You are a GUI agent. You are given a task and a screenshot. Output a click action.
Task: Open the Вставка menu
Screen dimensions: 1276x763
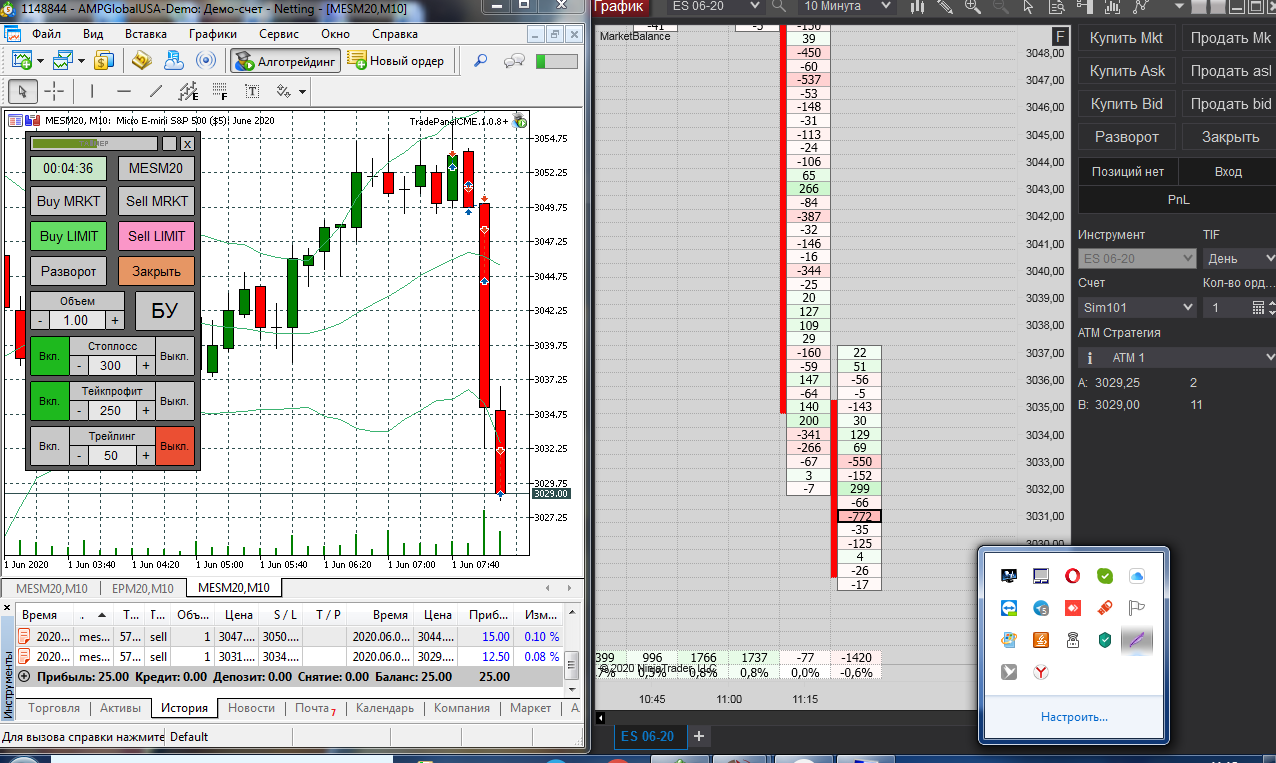[x=146, y=33]
